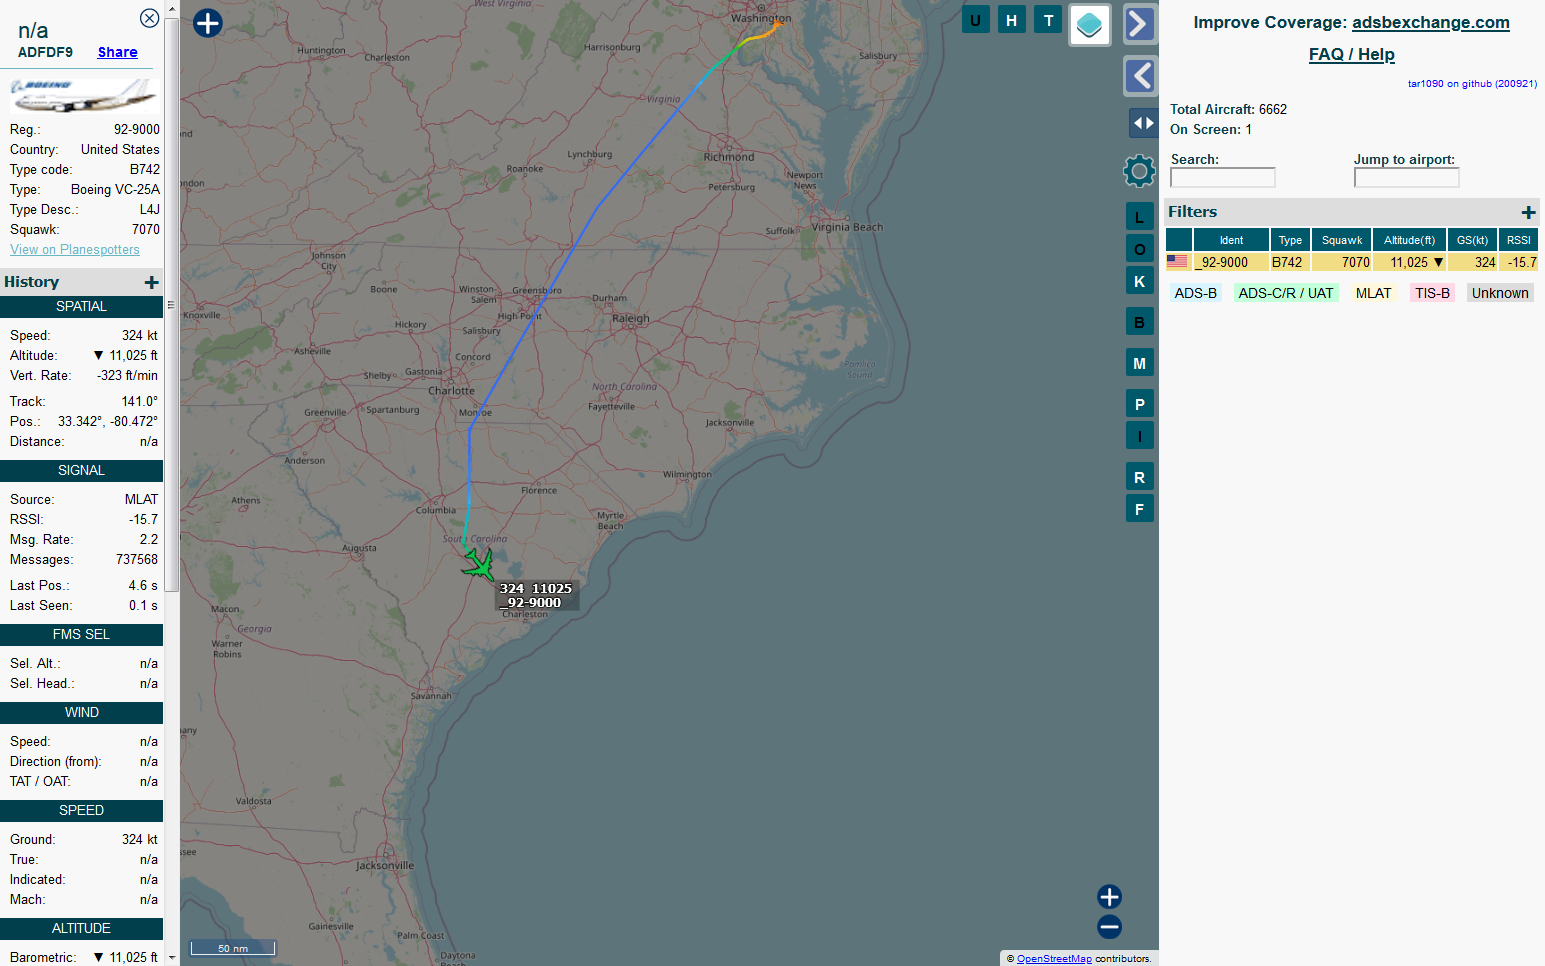The height and width of the screenshot is (966, 1545).
Task: Click the I map option button
Action: (x=1139, y=436)
